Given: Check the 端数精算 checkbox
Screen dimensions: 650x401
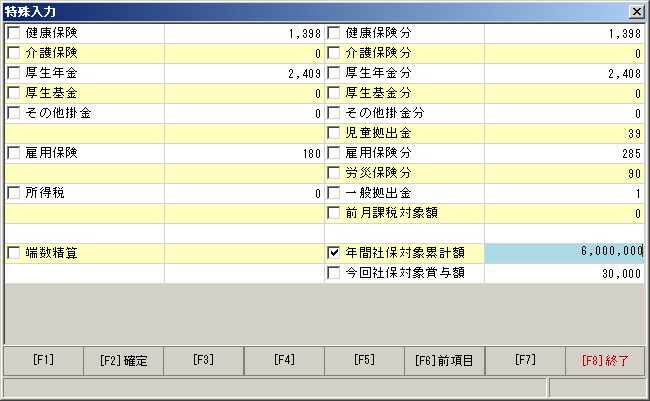Looking at the screenshot, I should pos(14,253).
